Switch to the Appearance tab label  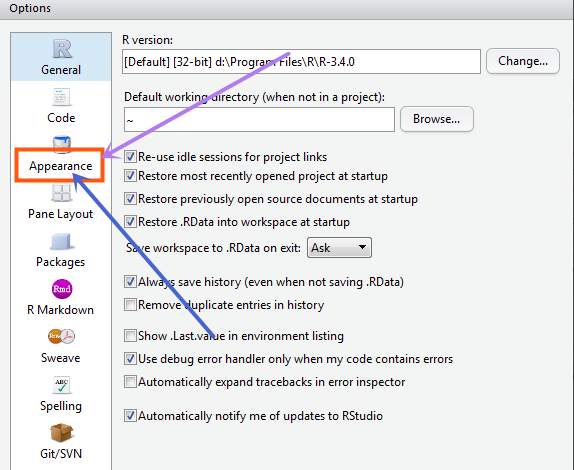click(x=60, y=166)
